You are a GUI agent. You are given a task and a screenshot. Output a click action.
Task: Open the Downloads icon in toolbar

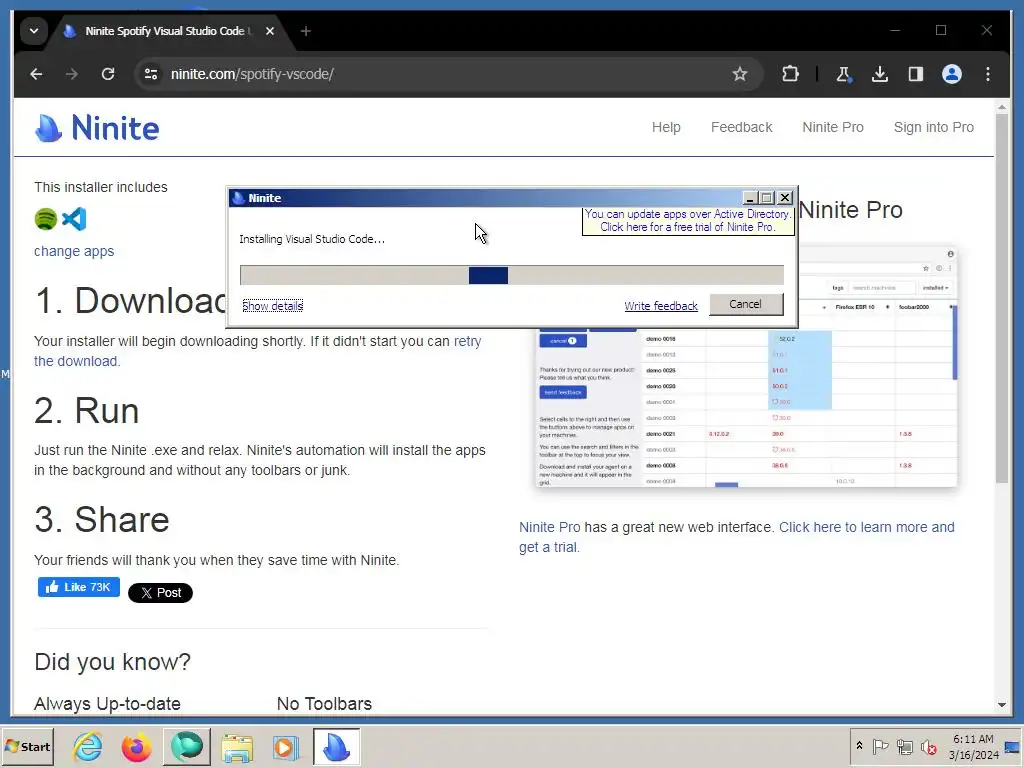tap(880, 74)
